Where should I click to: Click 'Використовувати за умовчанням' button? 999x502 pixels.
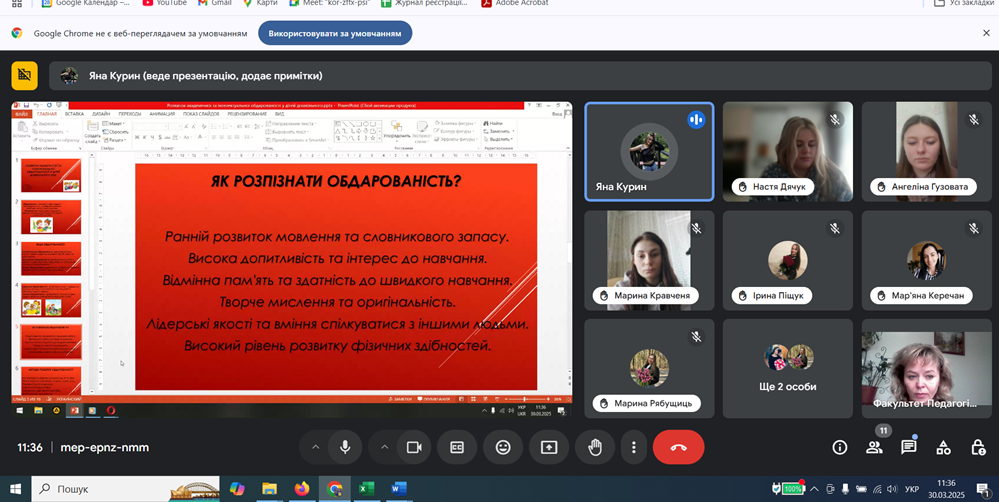click(x=334, y=33)
